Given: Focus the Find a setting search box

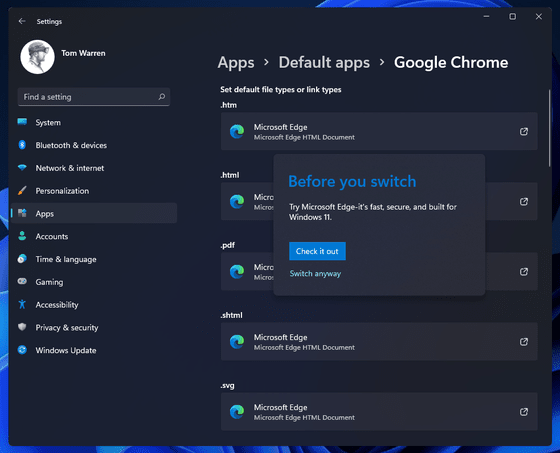Looking at the screenshot, I should [x=94, y=97].
